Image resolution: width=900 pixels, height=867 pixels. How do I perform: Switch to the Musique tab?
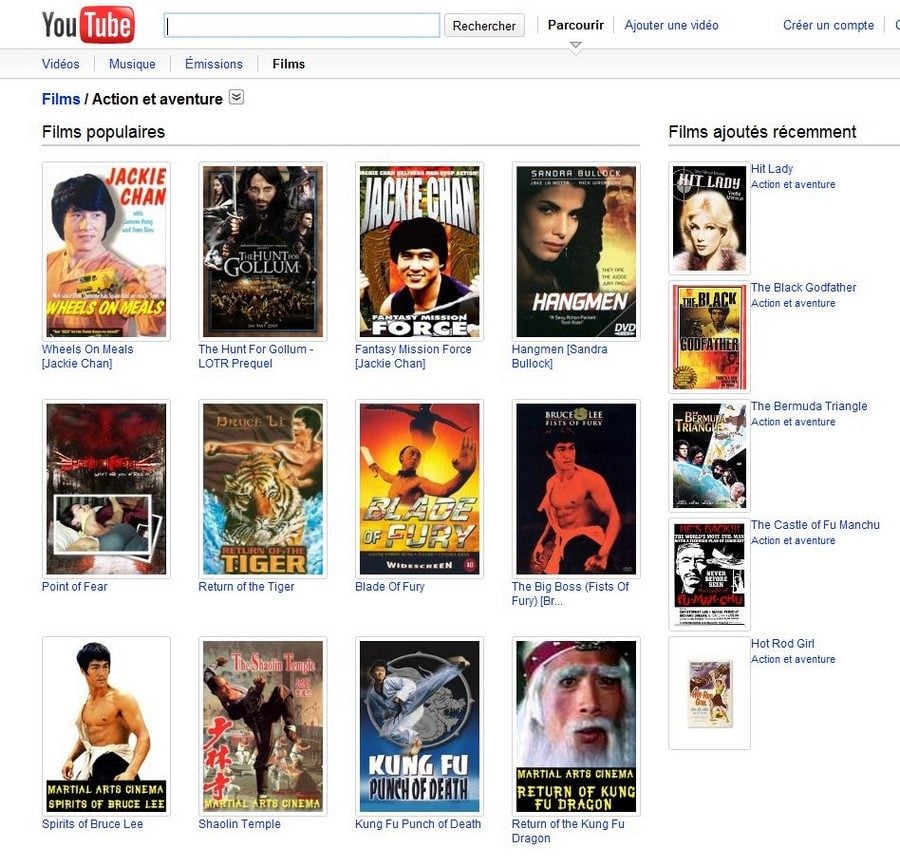tap(132, 64)
